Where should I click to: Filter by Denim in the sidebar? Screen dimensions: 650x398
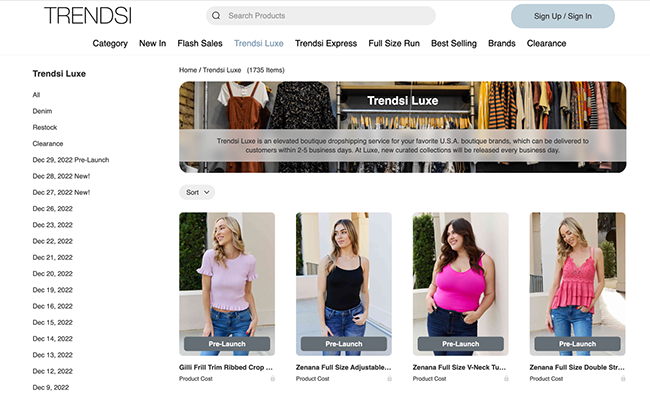point(42,111)
